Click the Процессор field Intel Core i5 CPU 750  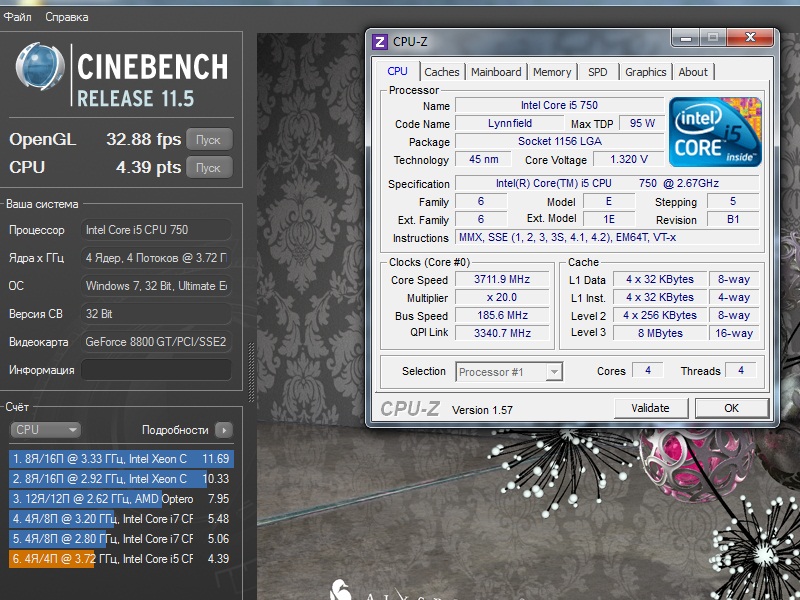[x=156, y=230]
